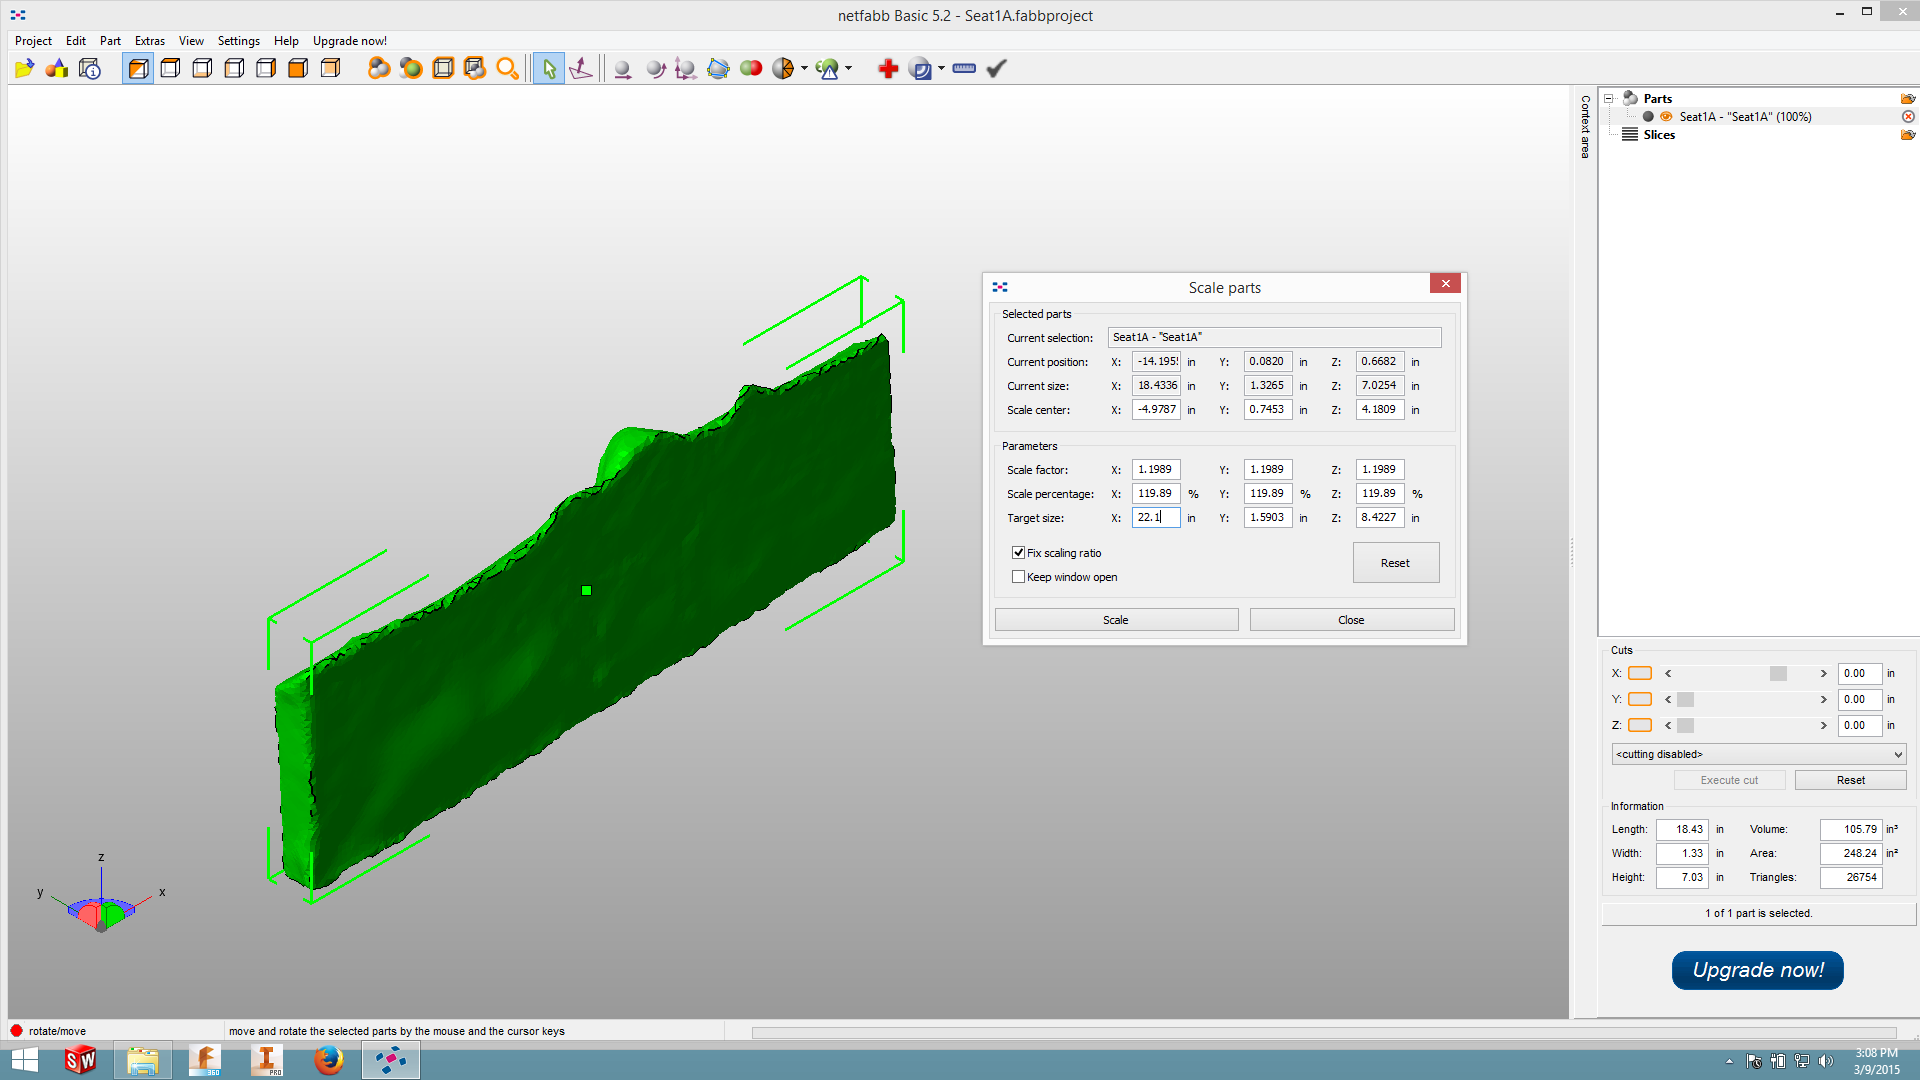The image size is (1920, 1080).
Task: Click the black checkmark toolbar icon
Action: [x=996, y=68]
